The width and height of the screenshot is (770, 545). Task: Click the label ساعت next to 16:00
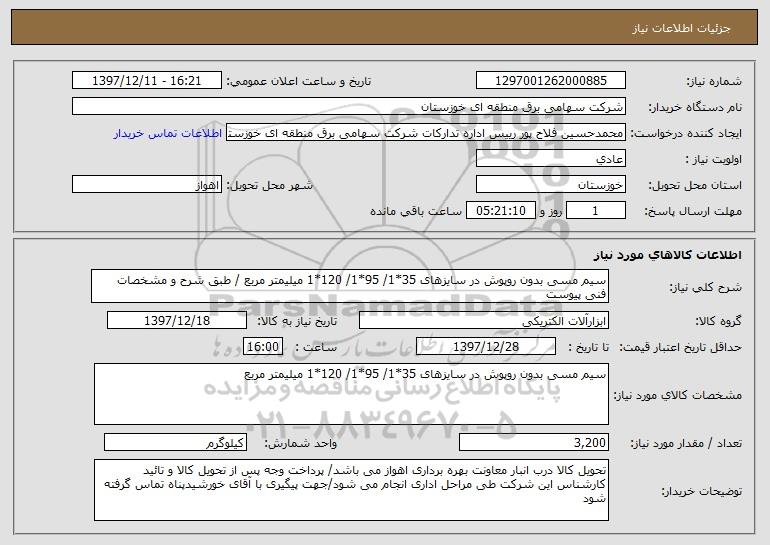pyautogui.click(x=316, y=347)
